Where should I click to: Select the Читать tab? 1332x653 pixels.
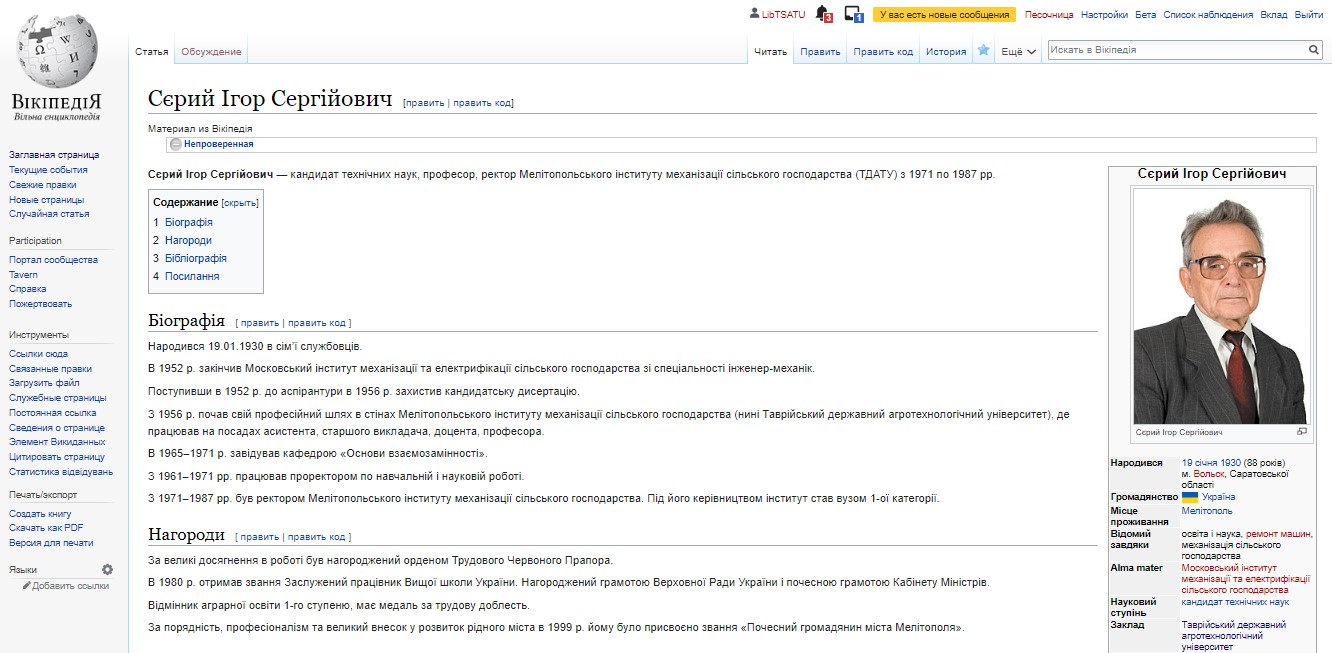[770, 52]
